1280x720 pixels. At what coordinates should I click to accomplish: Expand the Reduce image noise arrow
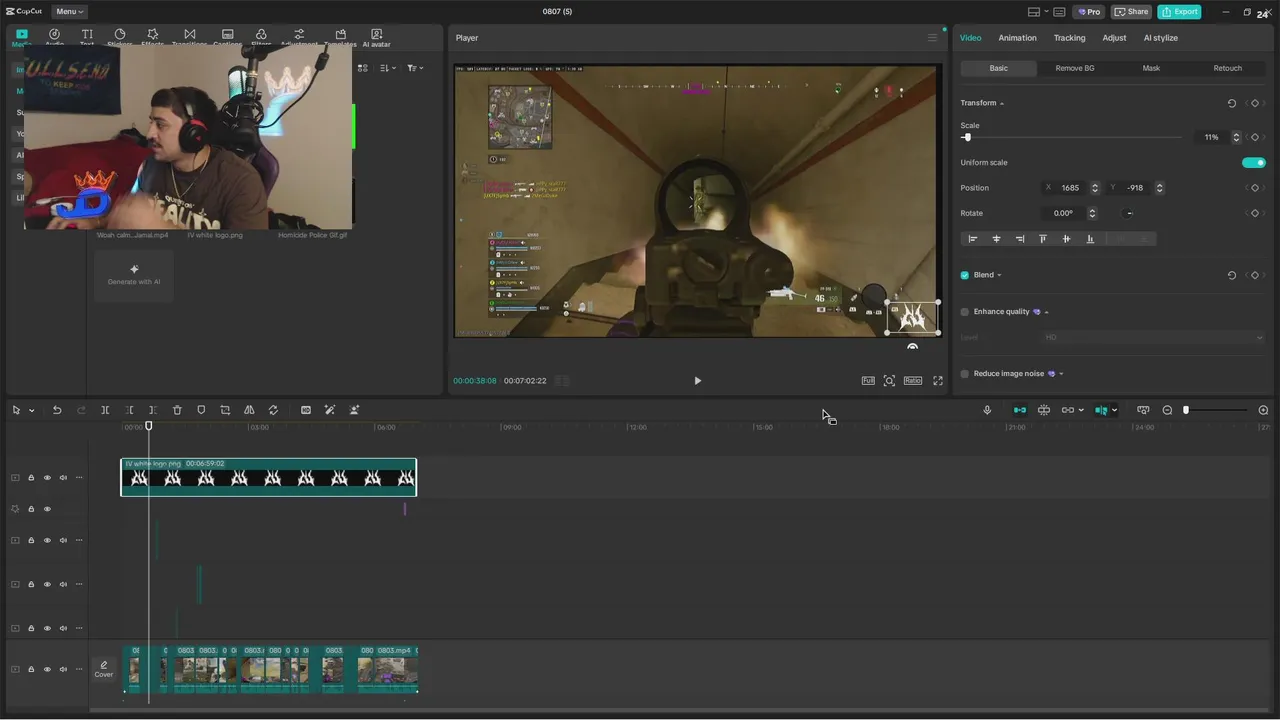(1061, 374)
